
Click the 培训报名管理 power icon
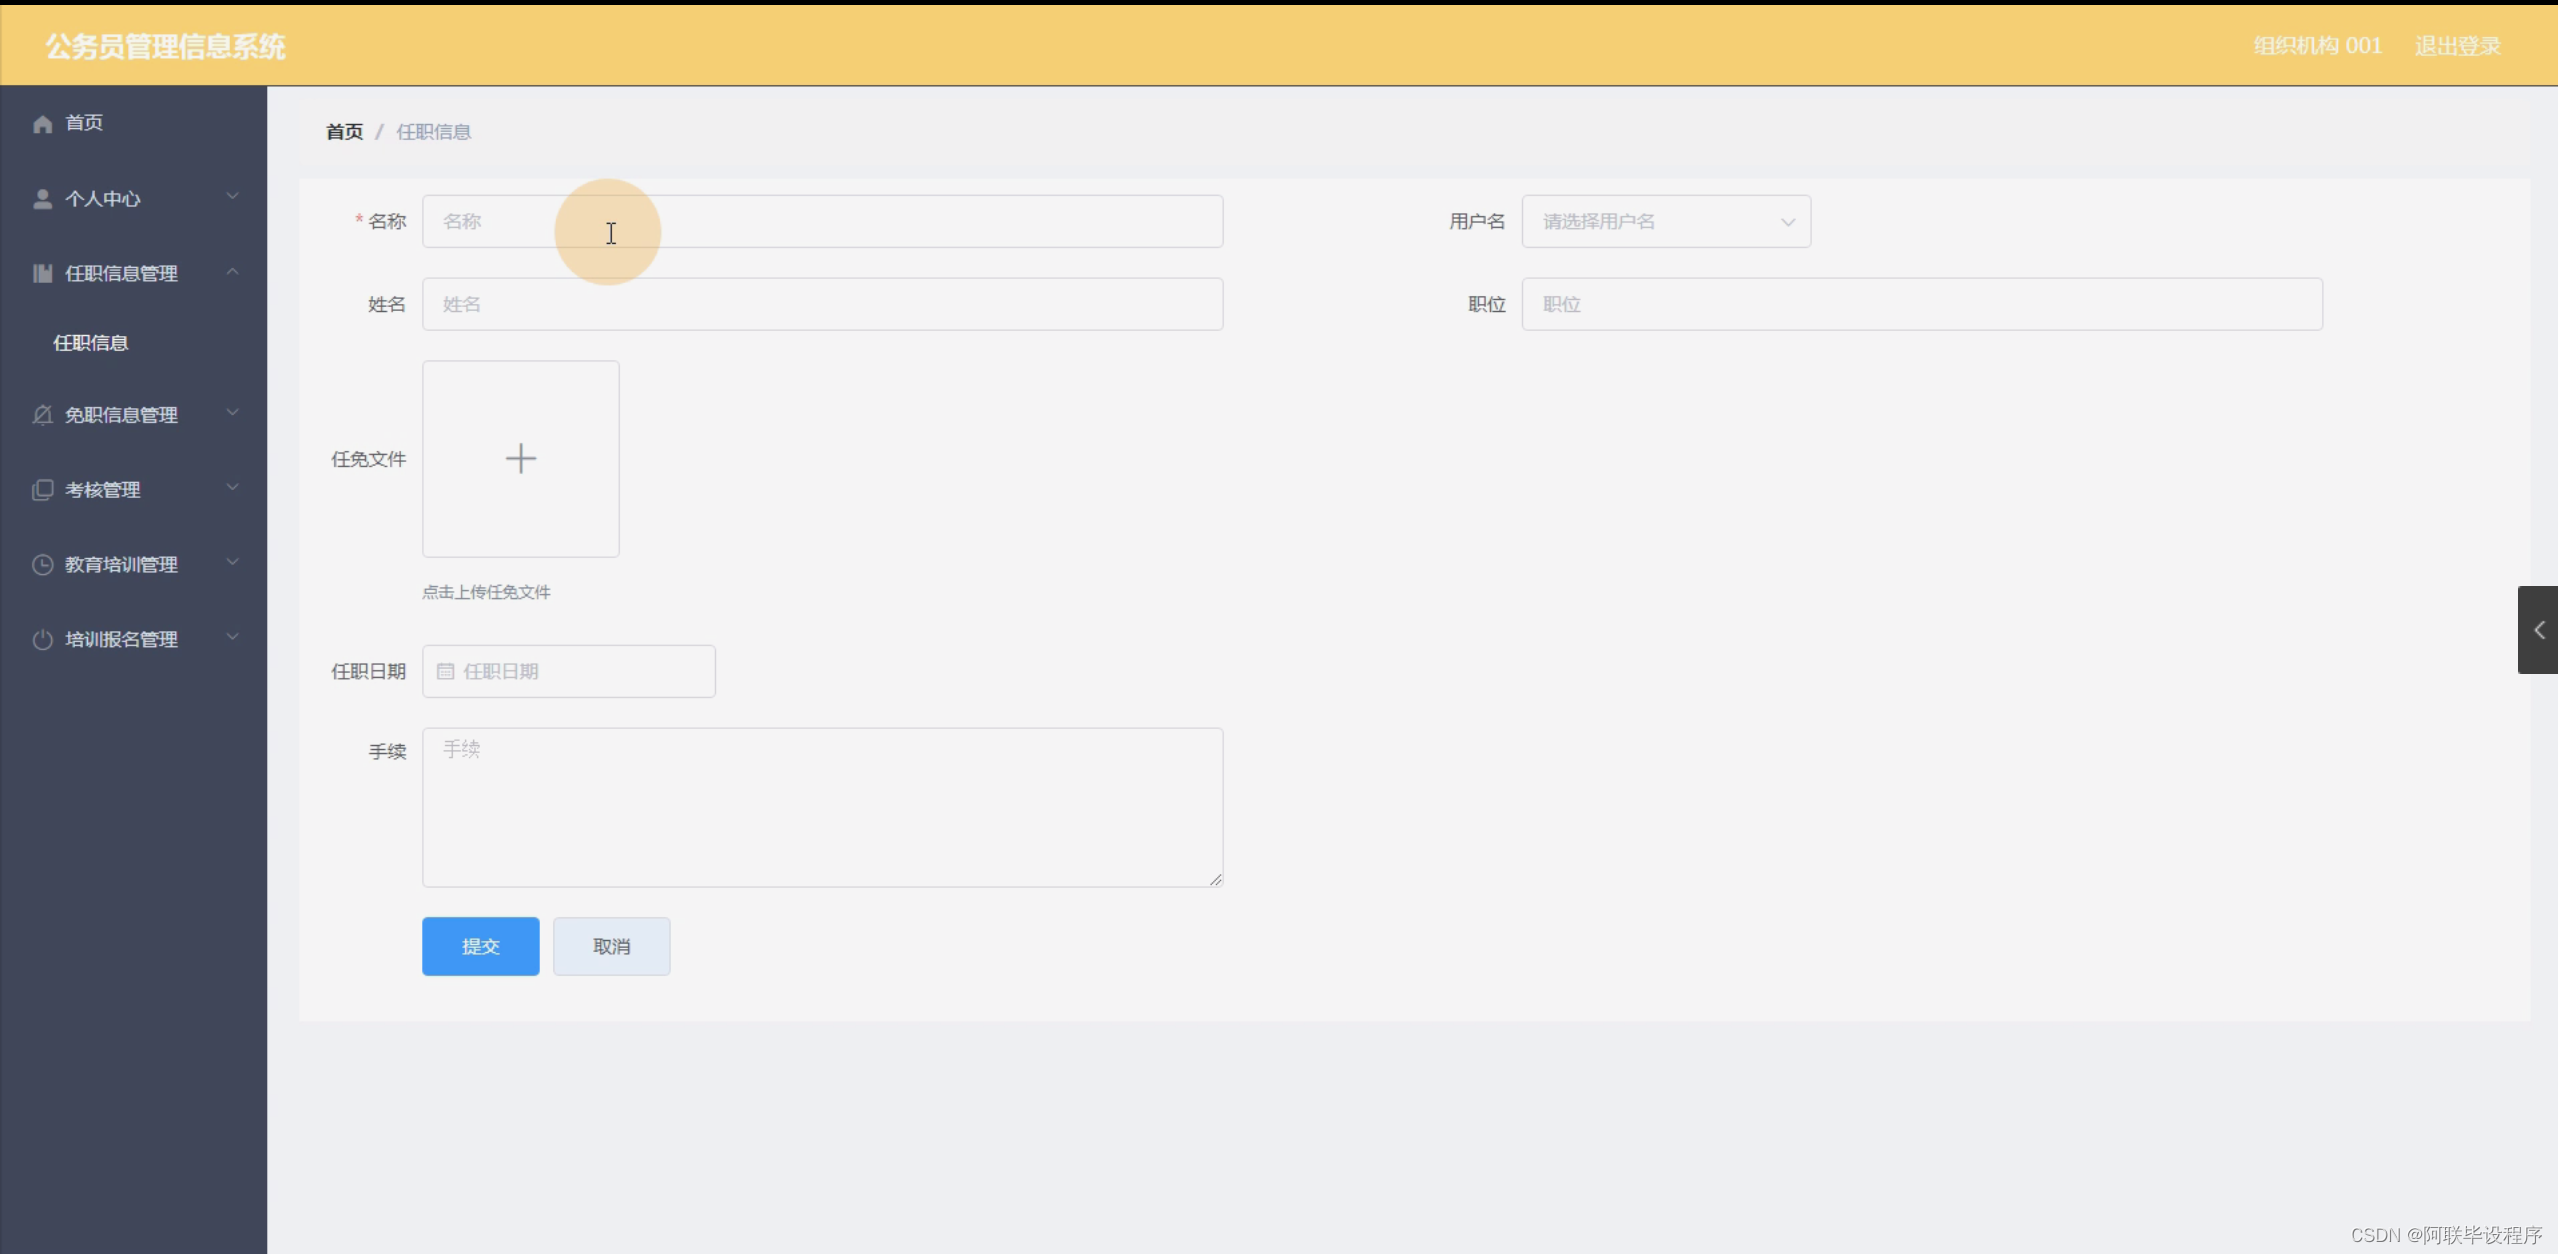[x=42, y=640]
